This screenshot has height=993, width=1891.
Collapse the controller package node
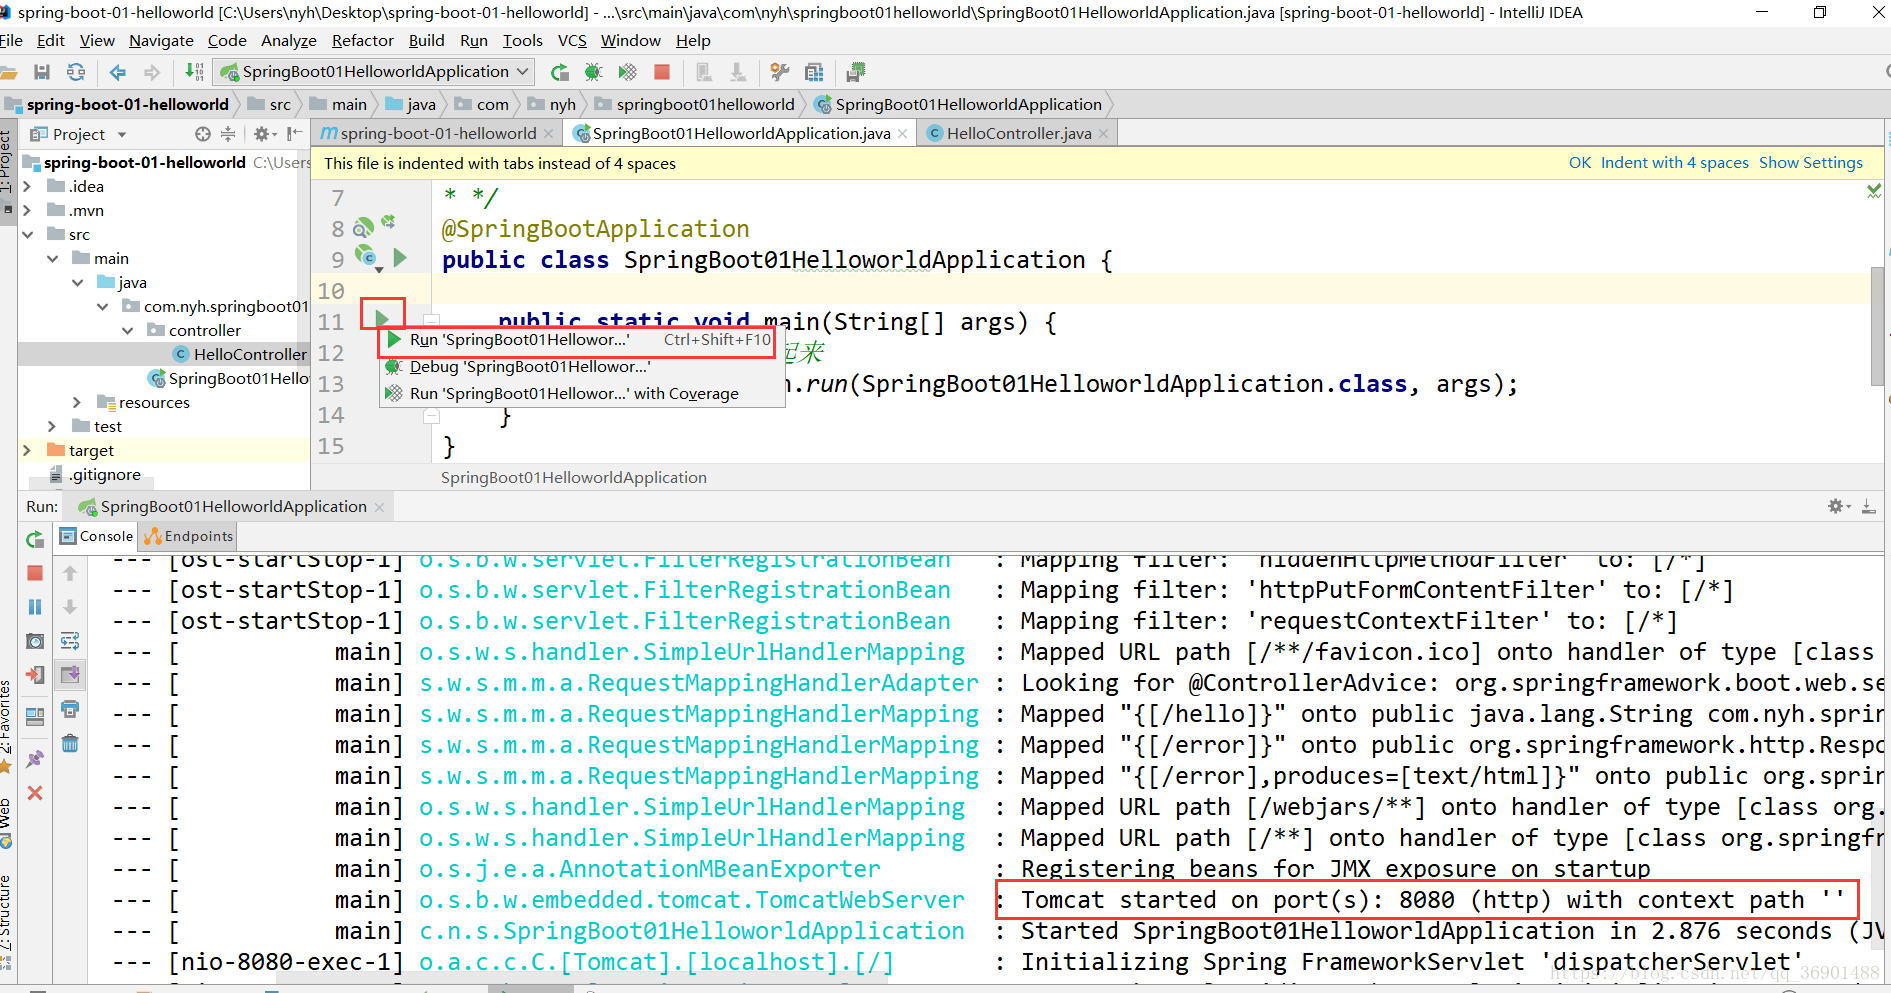click(127, 330)
